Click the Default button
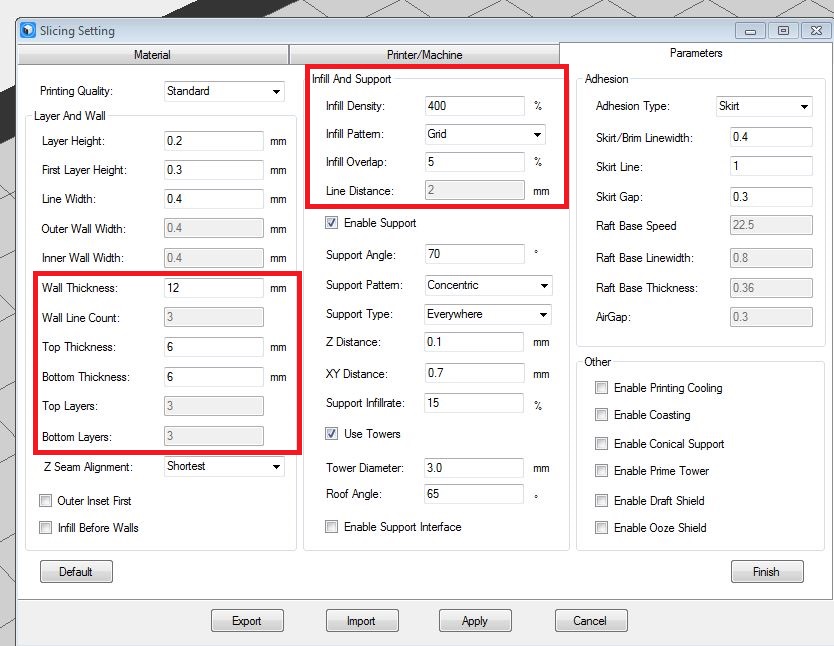Image resolution: width=834 pixels, height=646 pixels. (76, 572)
